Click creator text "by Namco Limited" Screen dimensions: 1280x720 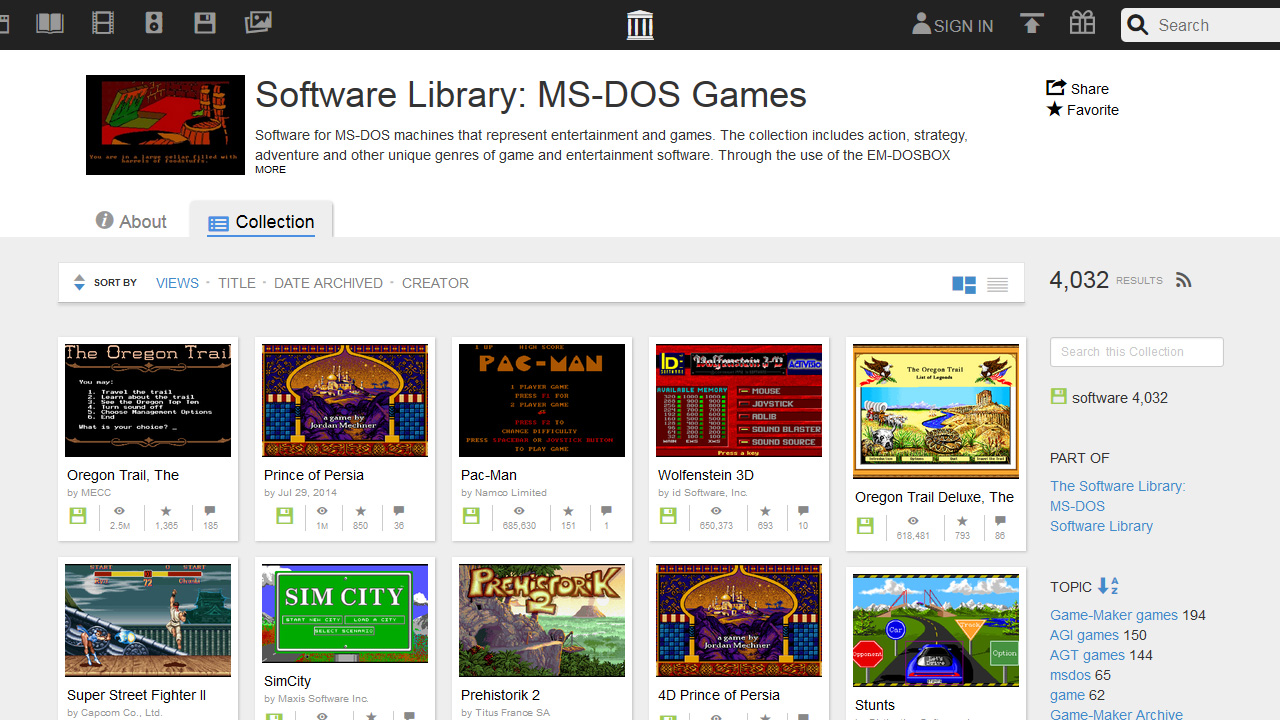pos(504,493)
